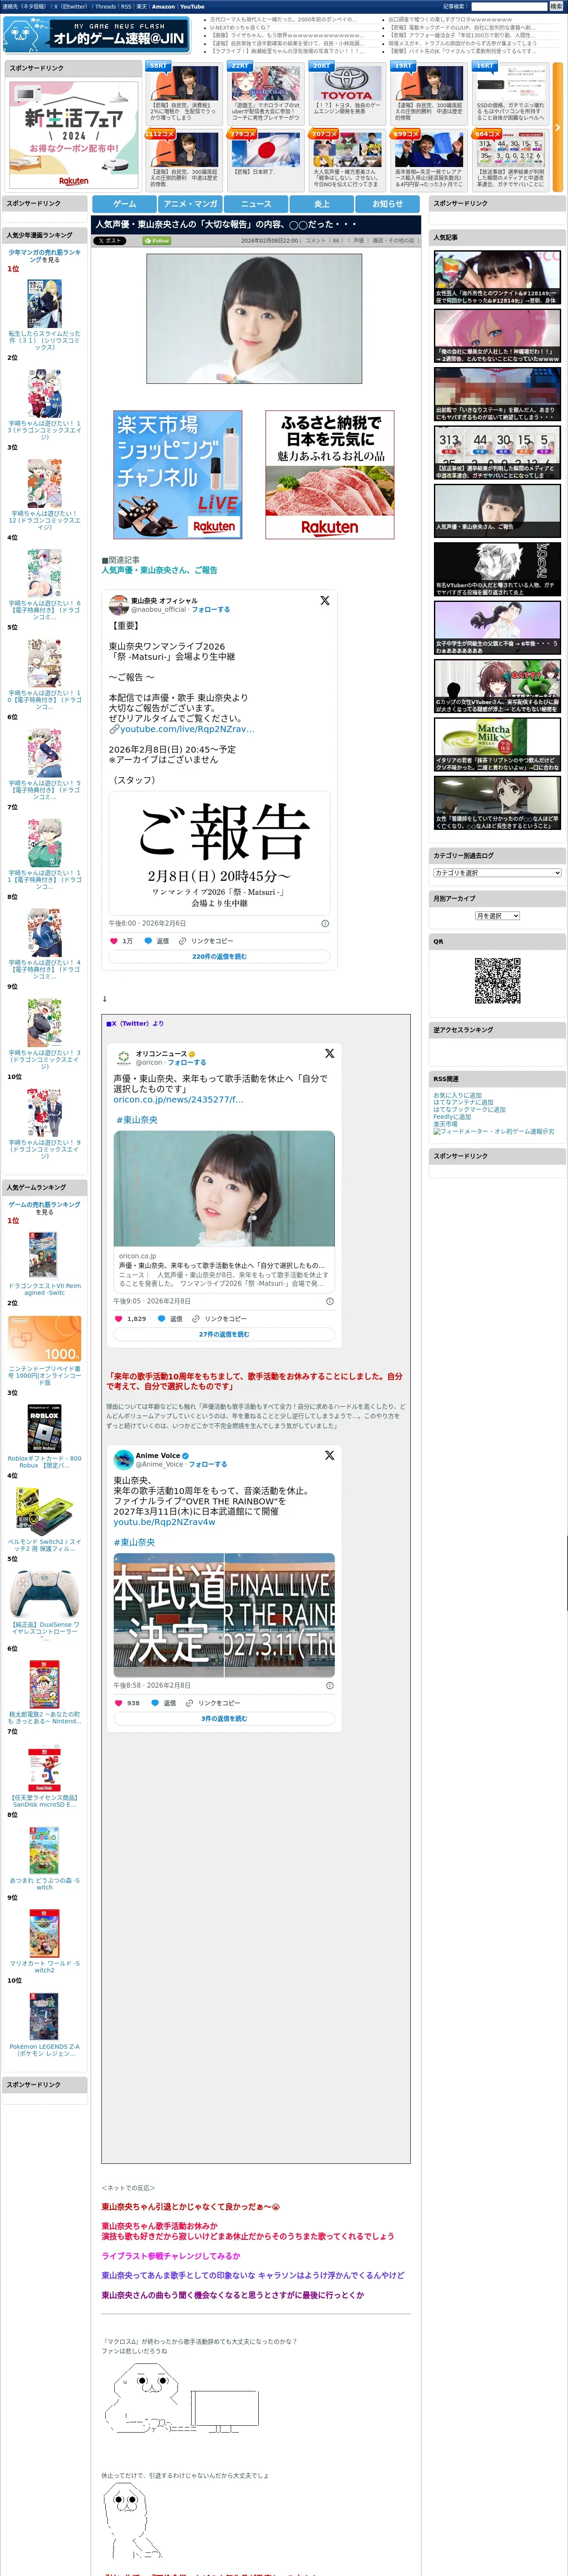Click お気に入りに追加 RSS link
The height and width of the screenshot is (2576, 568).
[457, 1095]
